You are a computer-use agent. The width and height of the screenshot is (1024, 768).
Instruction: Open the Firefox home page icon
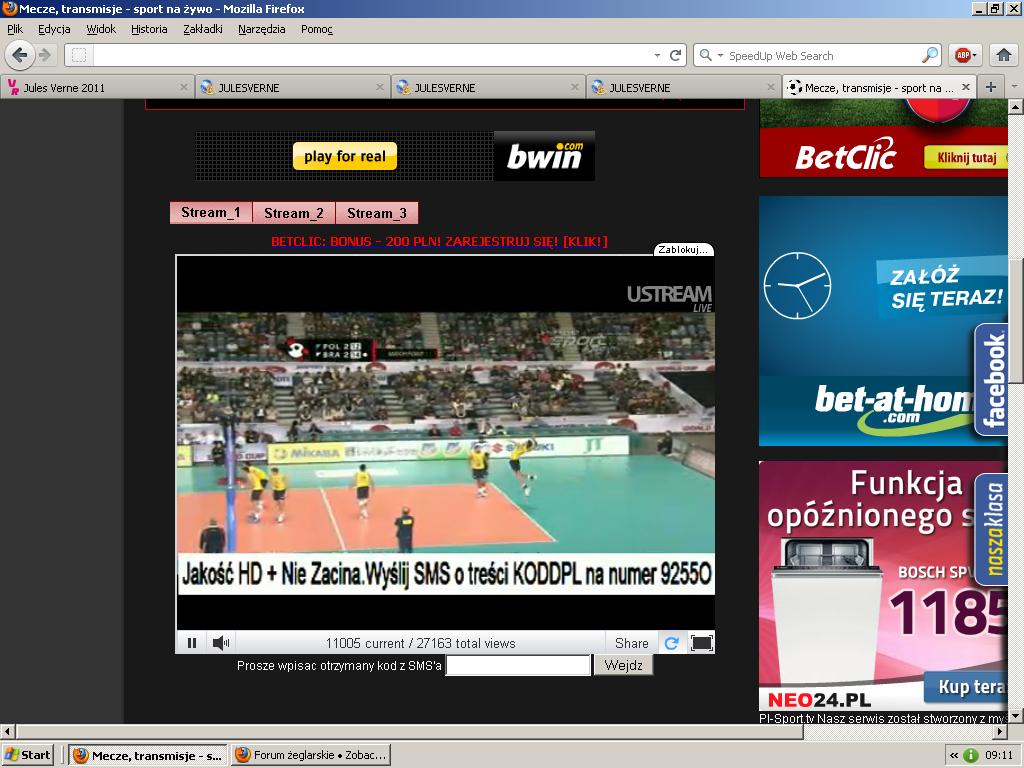(1004, 55)
